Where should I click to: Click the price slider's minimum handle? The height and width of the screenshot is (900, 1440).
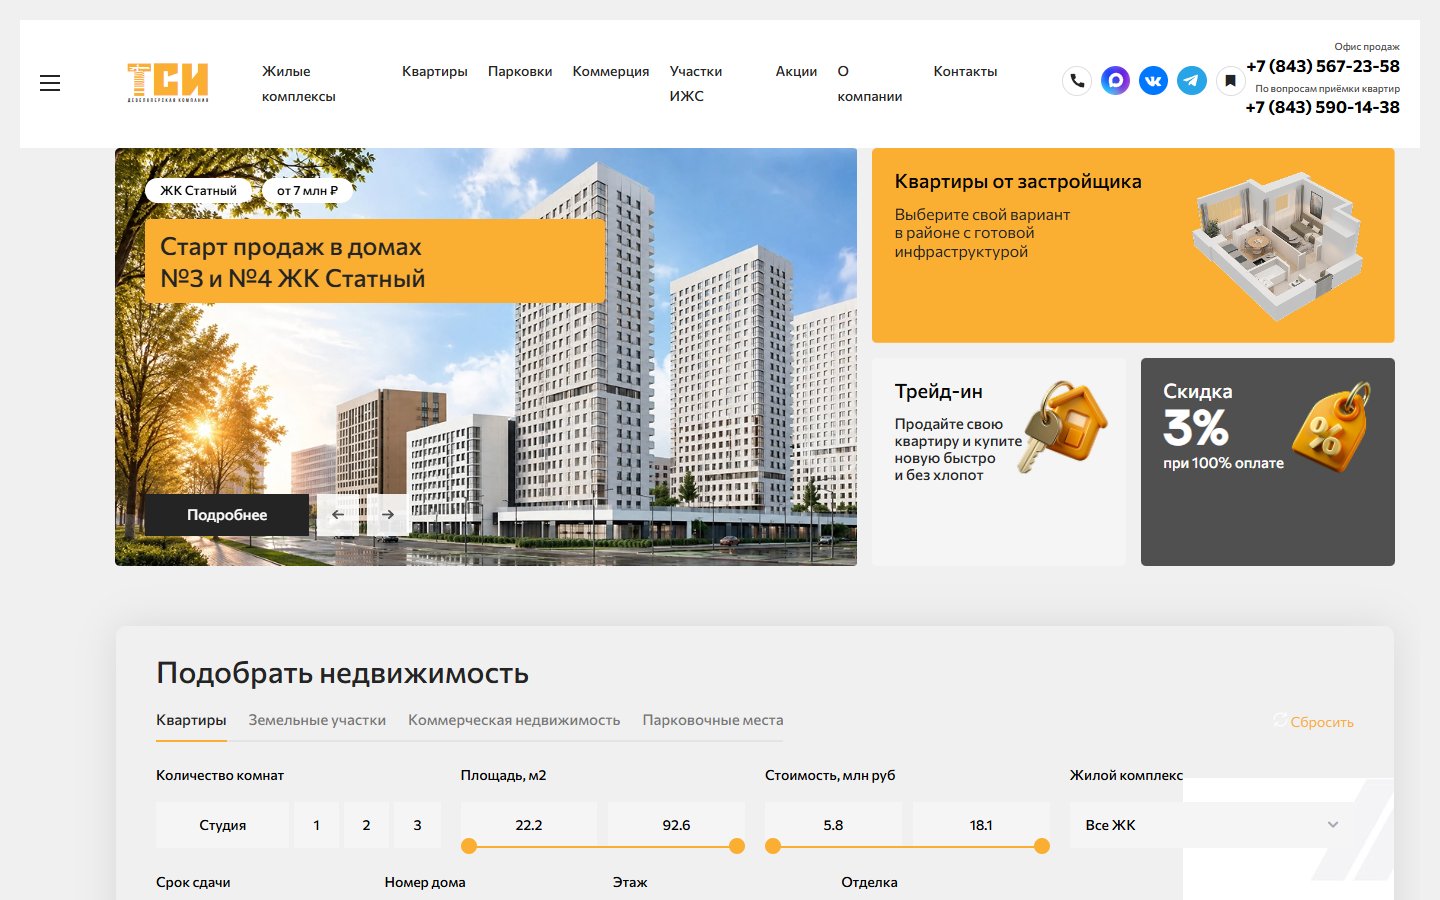(x=772, y=846)
